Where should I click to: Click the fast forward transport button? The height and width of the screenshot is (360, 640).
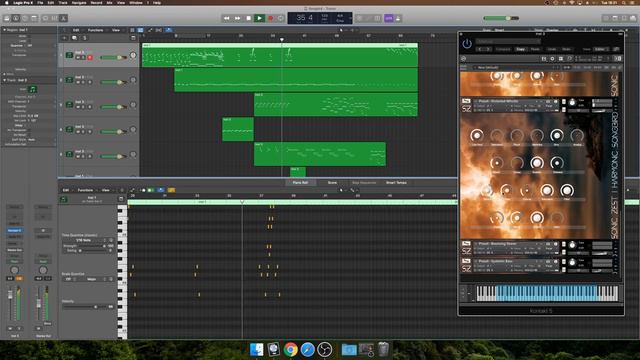237,18
